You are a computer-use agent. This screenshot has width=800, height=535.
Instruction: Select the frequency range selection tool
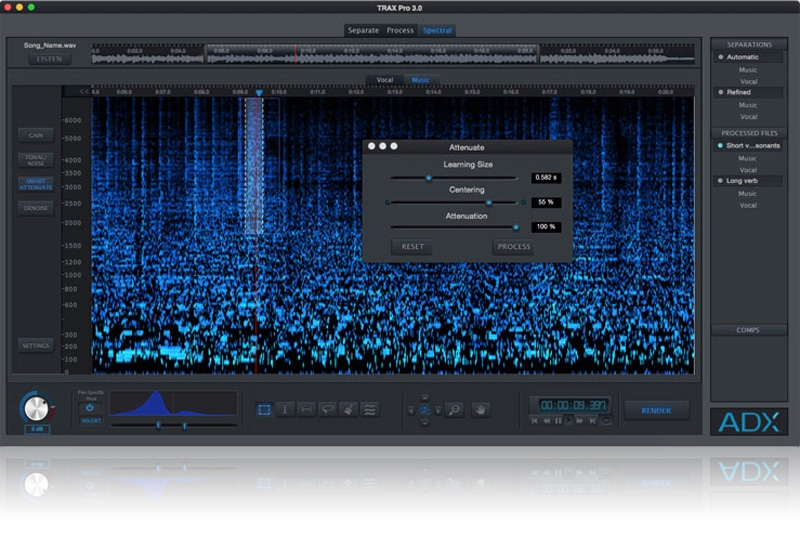(306, 409)
